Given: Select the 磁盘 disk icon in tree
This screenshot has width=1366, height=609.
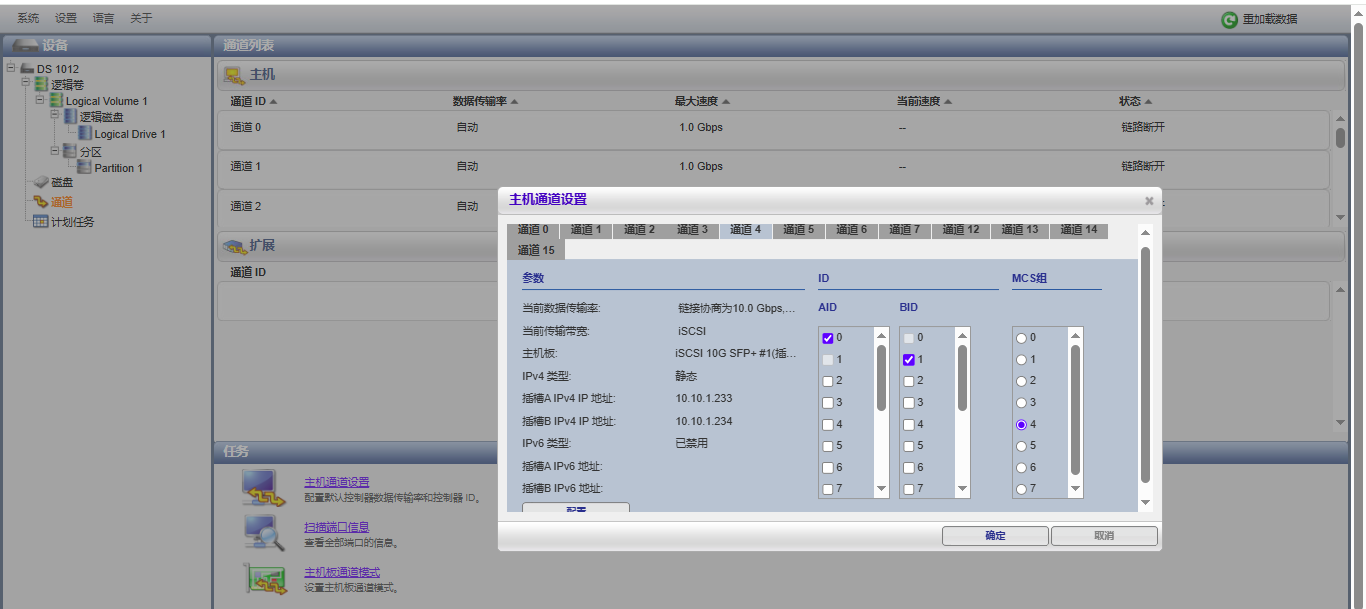Looking at the screenshot, I should 41,182.
